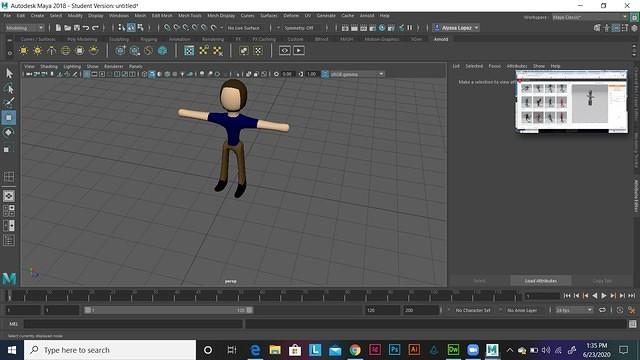The height and width of the screenshot is (360, 640).
Task: Click the undo arrow icon
Action: 86,28
